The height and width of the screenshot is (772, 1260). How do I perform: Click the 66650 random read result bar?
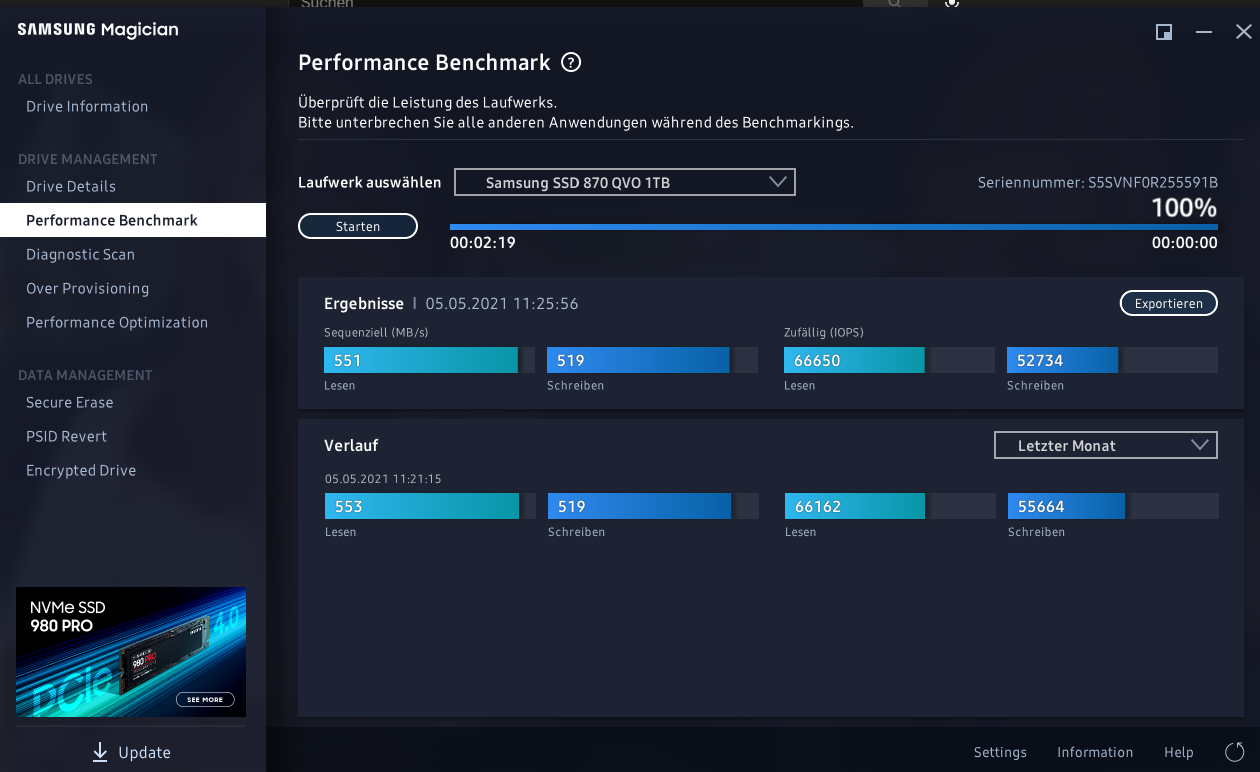[x=889, y=360]
